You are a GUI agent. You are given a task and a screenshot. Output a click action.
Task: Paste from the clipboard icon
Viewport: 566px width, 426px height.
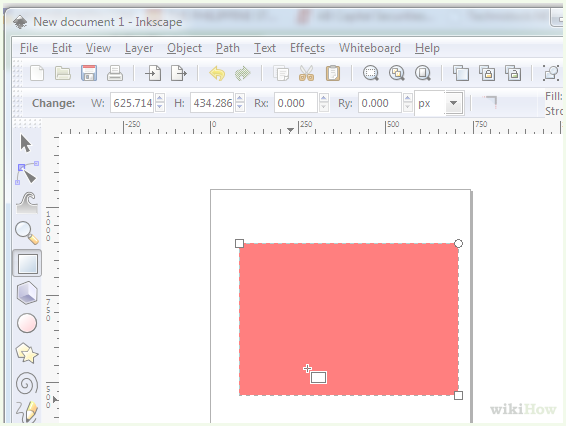click(x=332, y=73)
